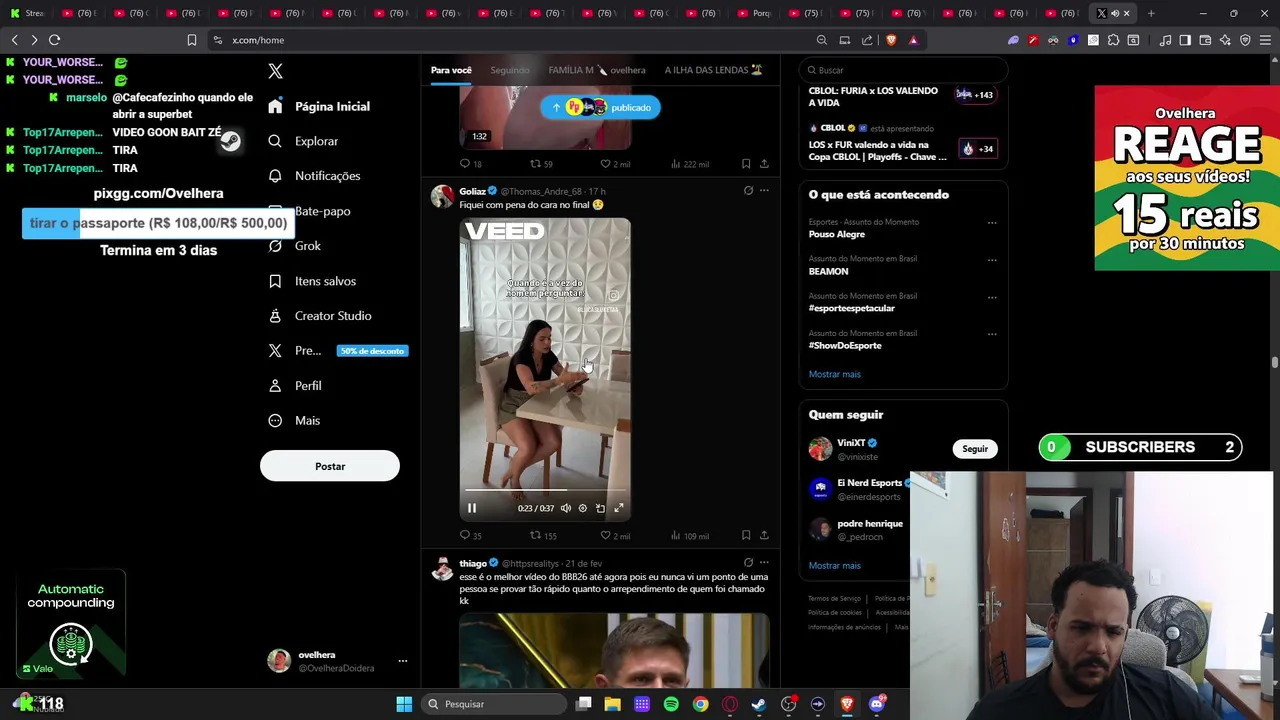The width and height of the screenshot is (1280, 720).
Task: Bookmark the Goliaz post
Action: (746, 536)
